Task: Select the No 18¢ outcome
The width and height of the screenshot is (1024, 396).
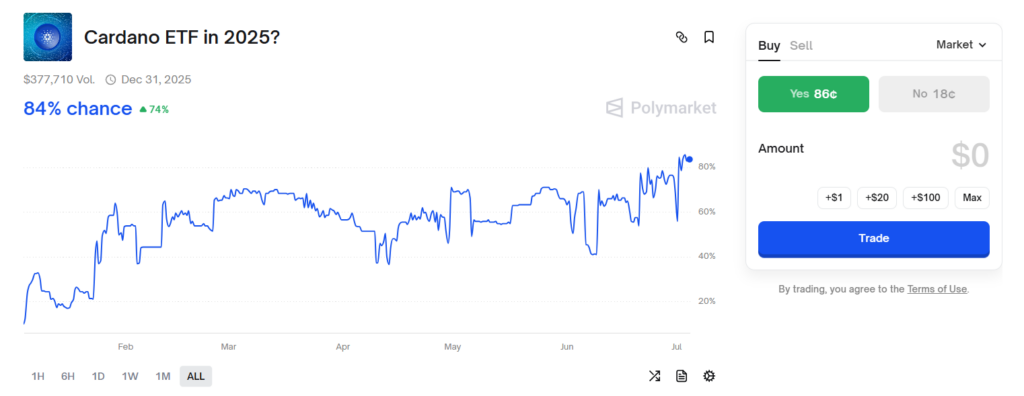Action: (x=934, y=94)
